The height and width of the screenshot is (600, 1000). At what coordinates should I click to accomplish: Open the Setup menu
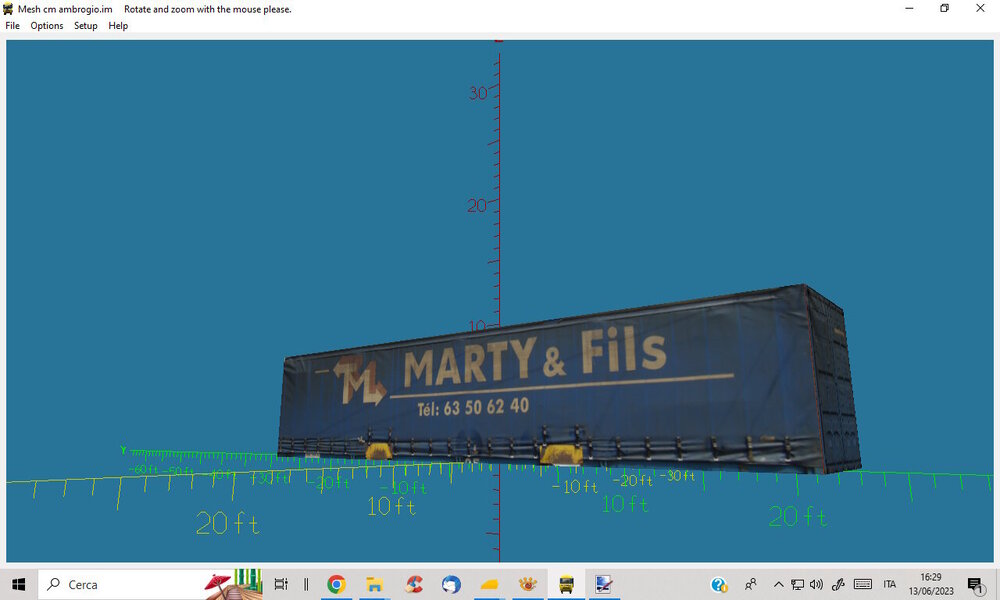[85, 26]
